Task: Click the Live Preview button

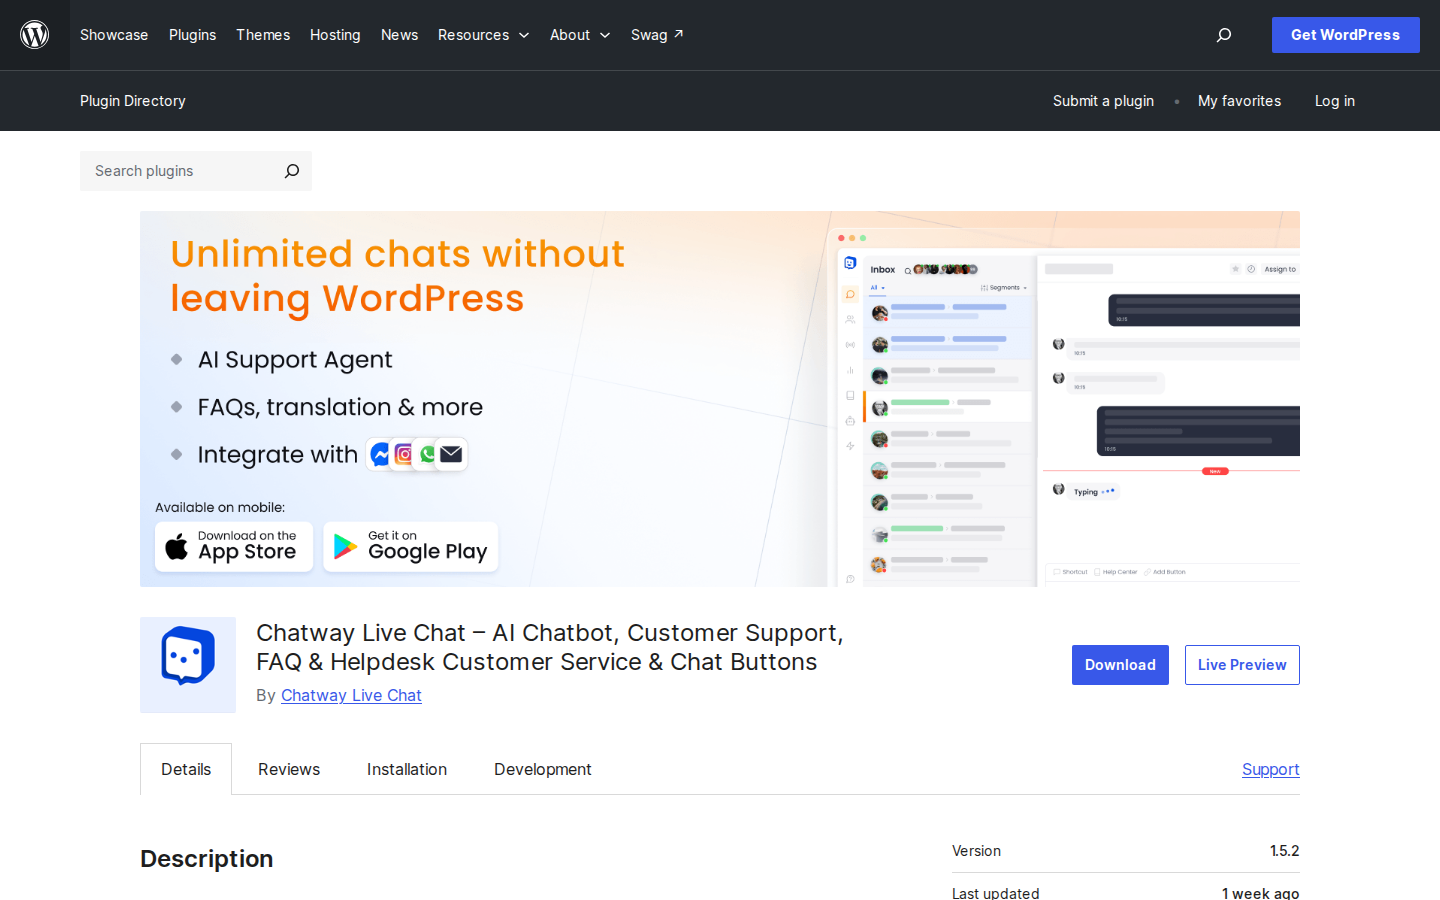Action: [1242, 665]
